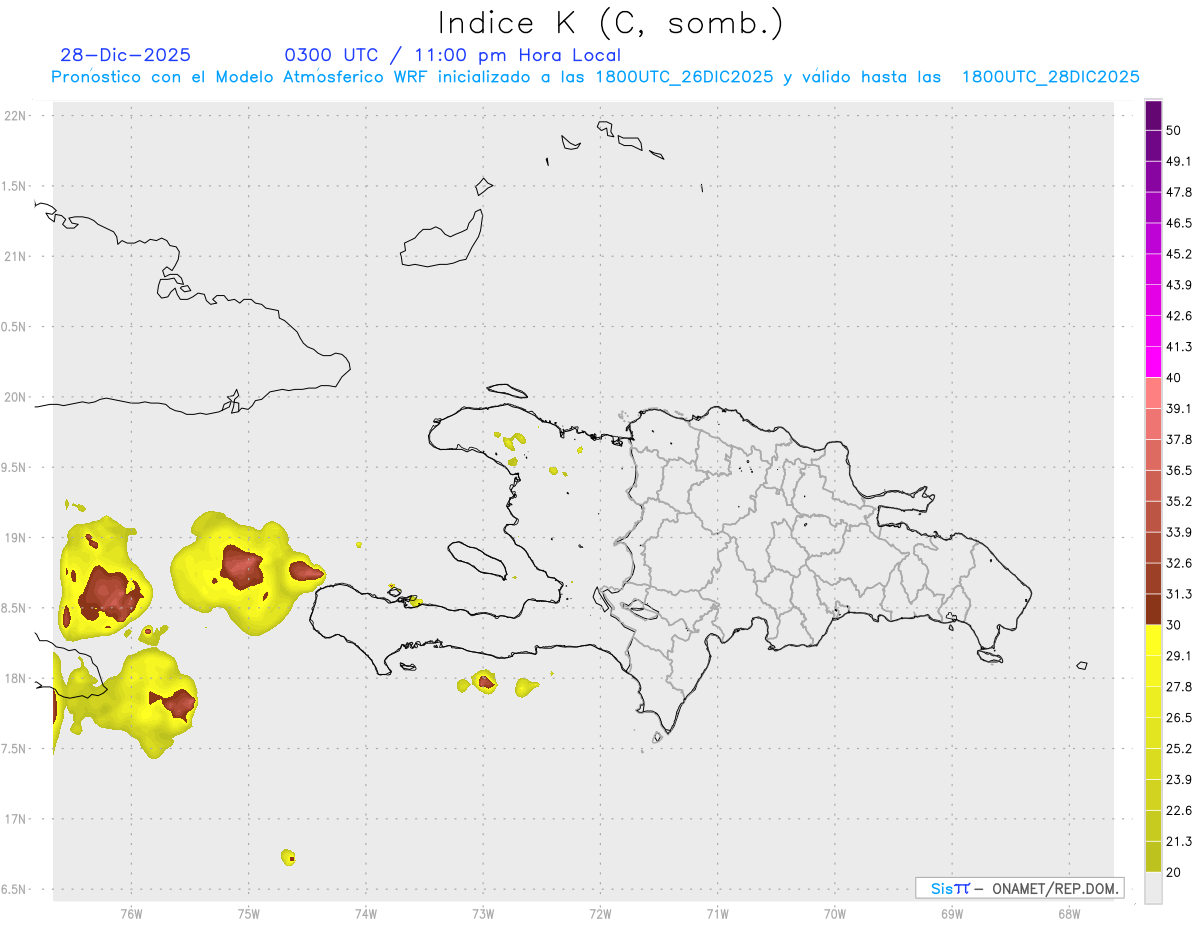Click the '18N' latitude label

15,678
